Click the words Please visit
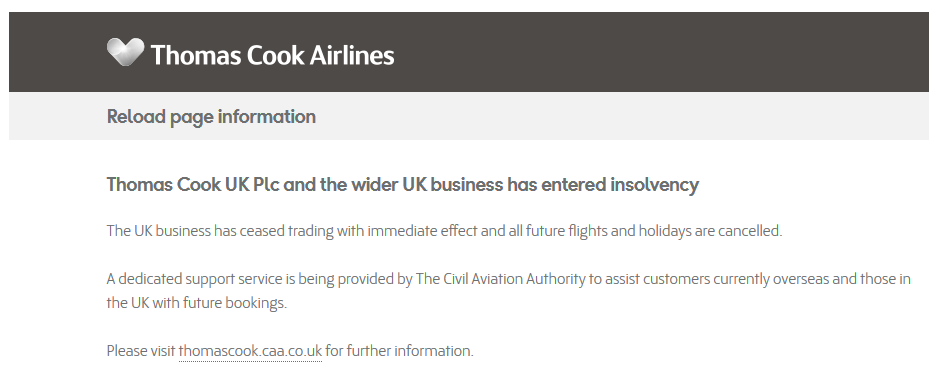 (141, 351)
